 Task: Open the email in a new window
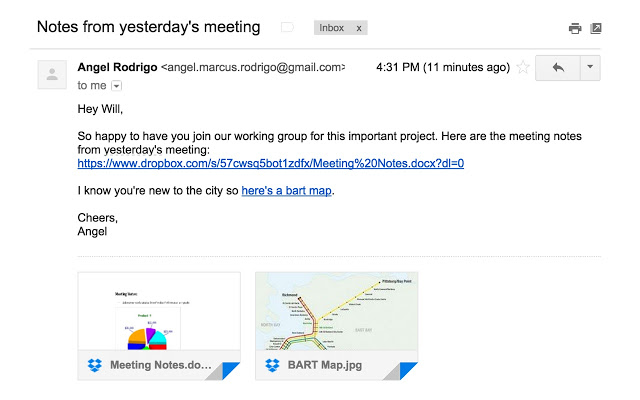[596, 28]
